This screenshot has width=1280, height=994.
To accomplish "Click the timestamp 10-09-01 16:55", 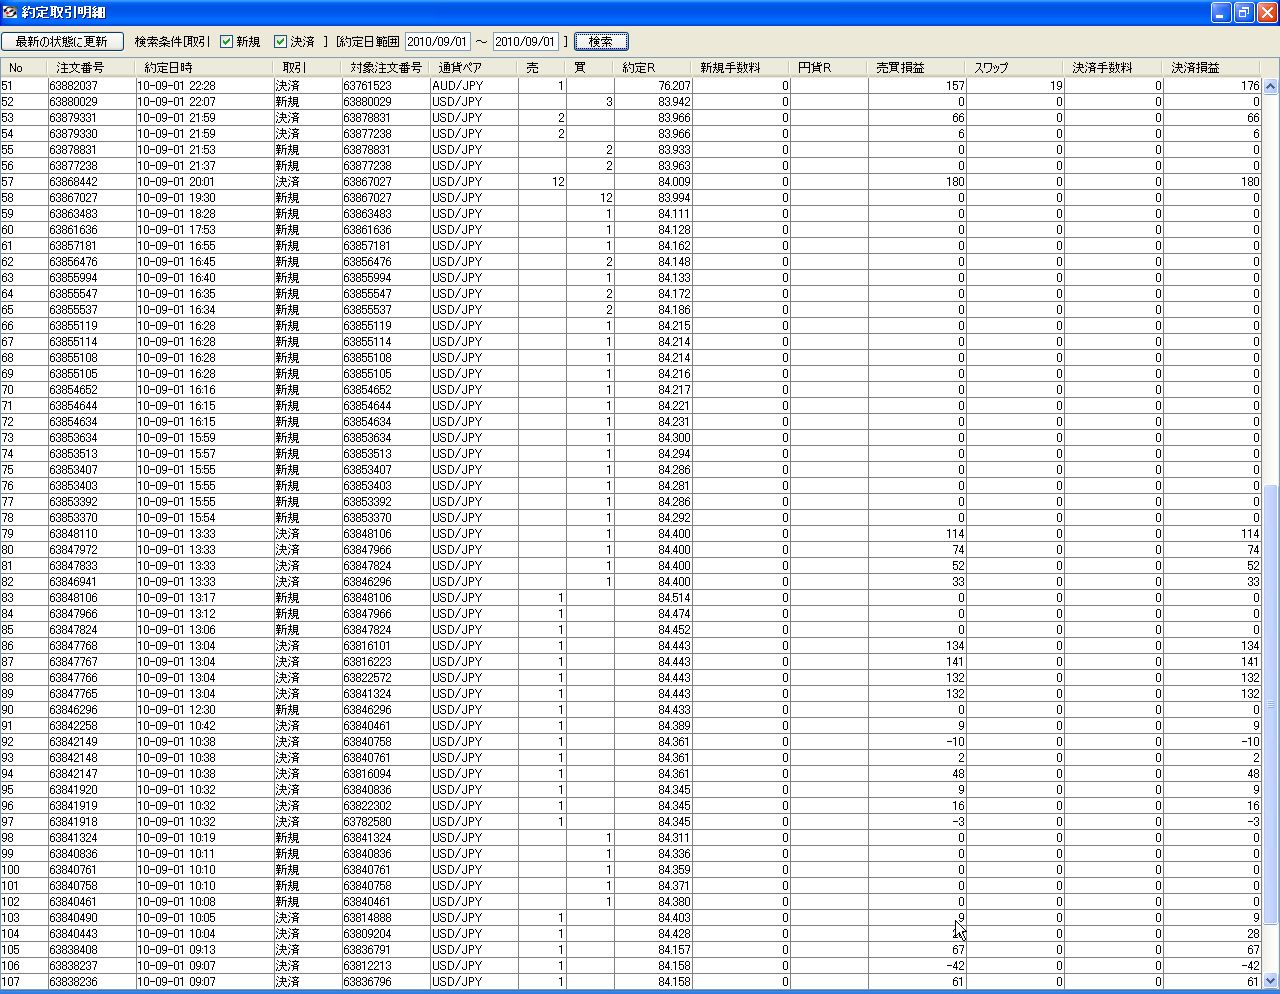I will tap(176, 246).
